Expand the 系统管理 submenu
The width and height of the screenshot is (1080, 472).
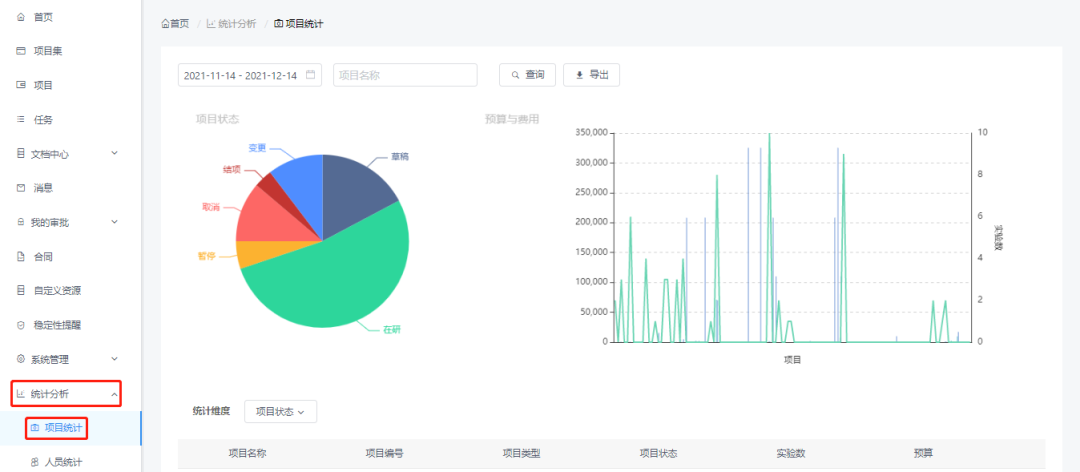pyautogui.click(x=113, y=359)
